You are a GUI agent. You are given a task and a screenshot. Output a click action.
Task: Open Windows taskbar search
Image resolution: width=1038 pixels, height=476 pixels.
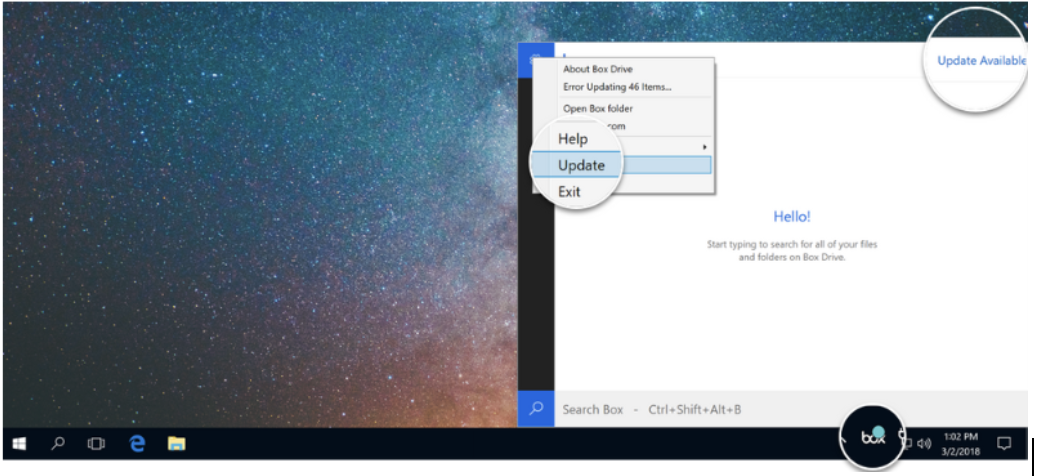pyautogui.click(x=57, y=443)
